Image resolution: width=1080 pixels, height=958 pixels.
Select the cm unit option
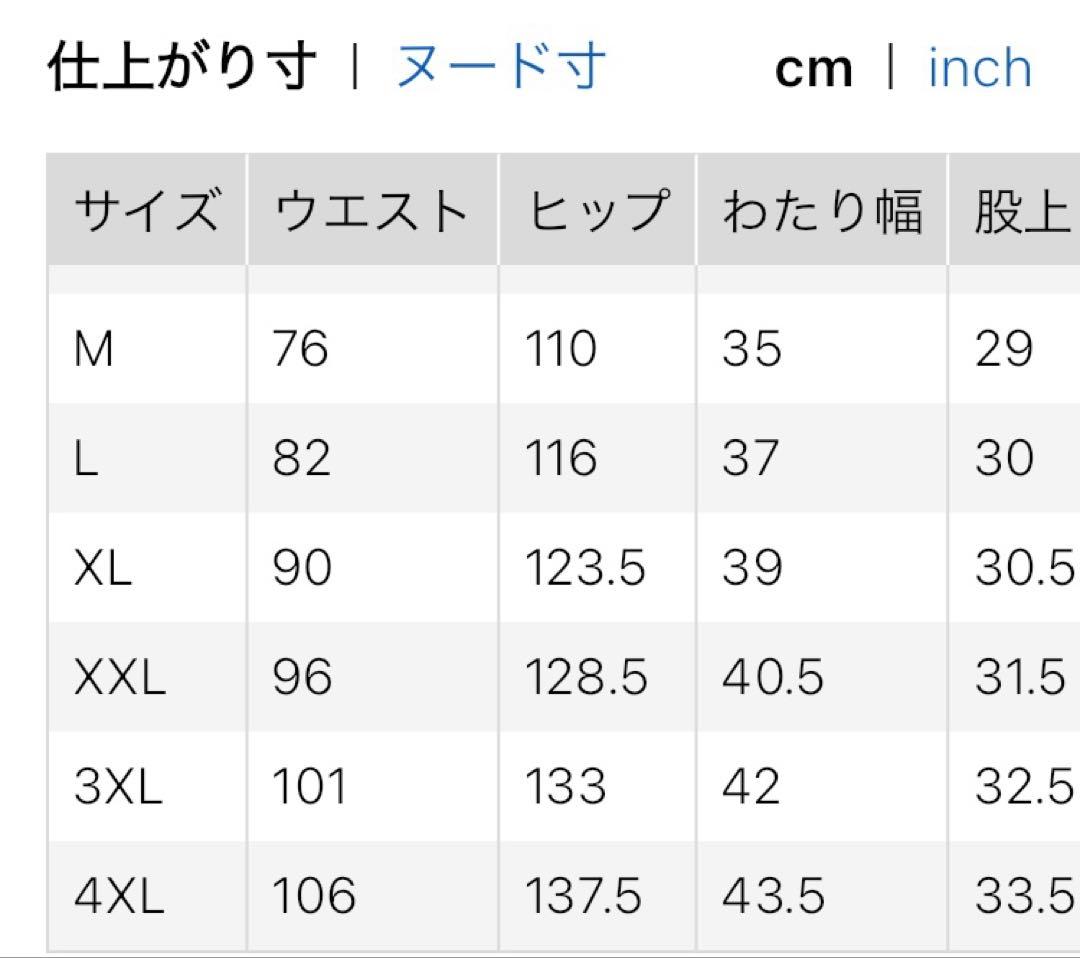point(814,69)
